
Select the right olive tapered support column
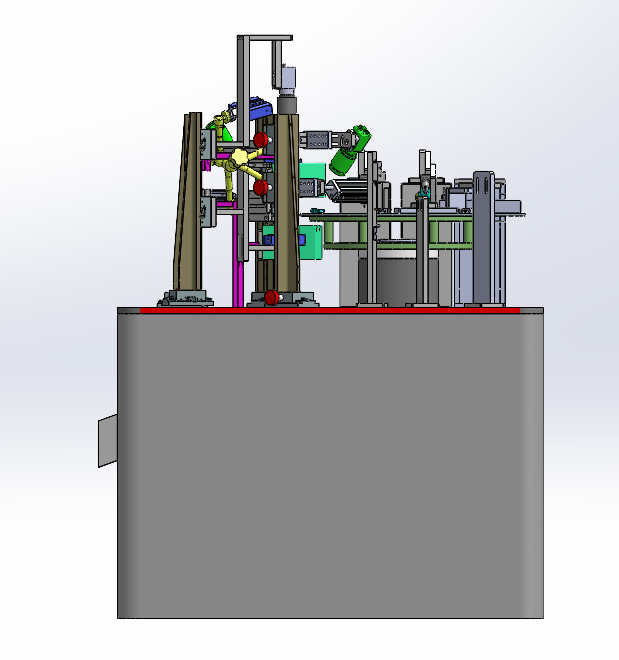(287, 203)
